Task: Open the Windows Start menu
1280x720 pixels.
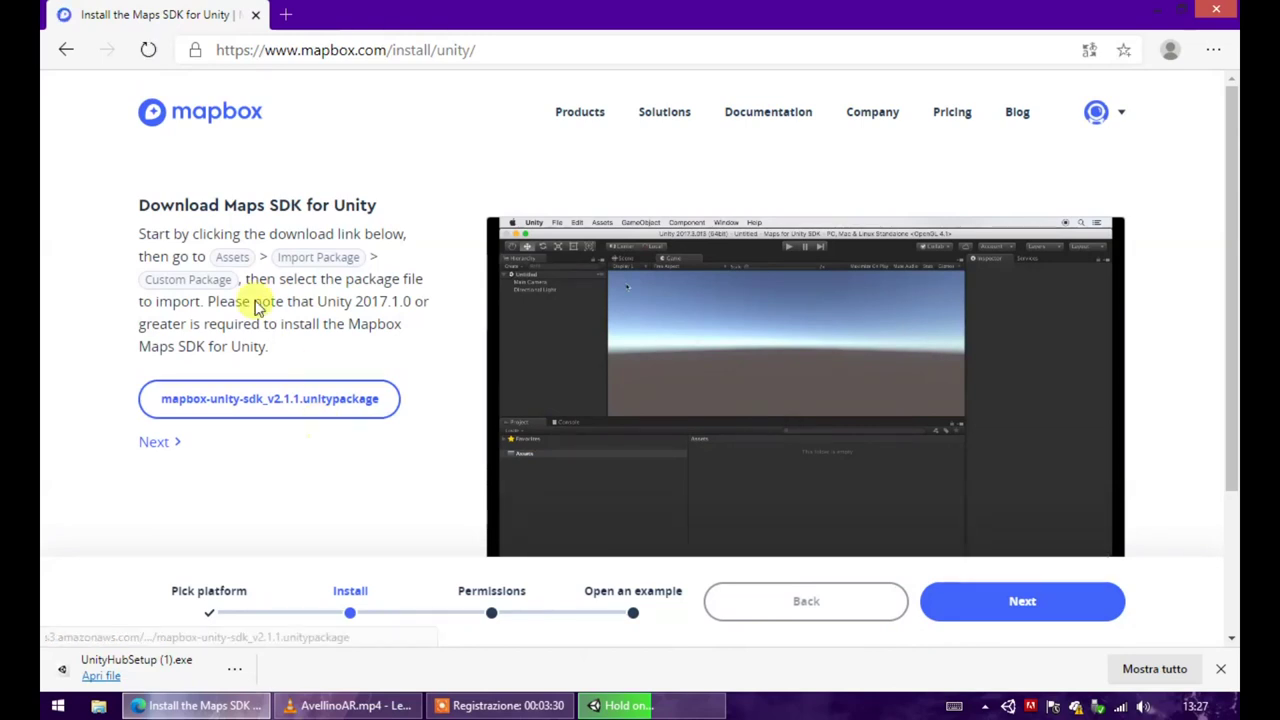Action: click(x=58, y=706)
